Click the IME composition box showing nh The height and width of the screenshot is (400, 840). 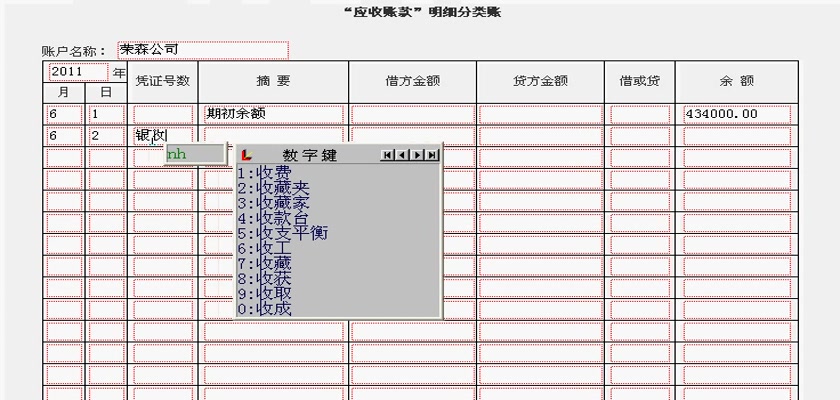194,154
